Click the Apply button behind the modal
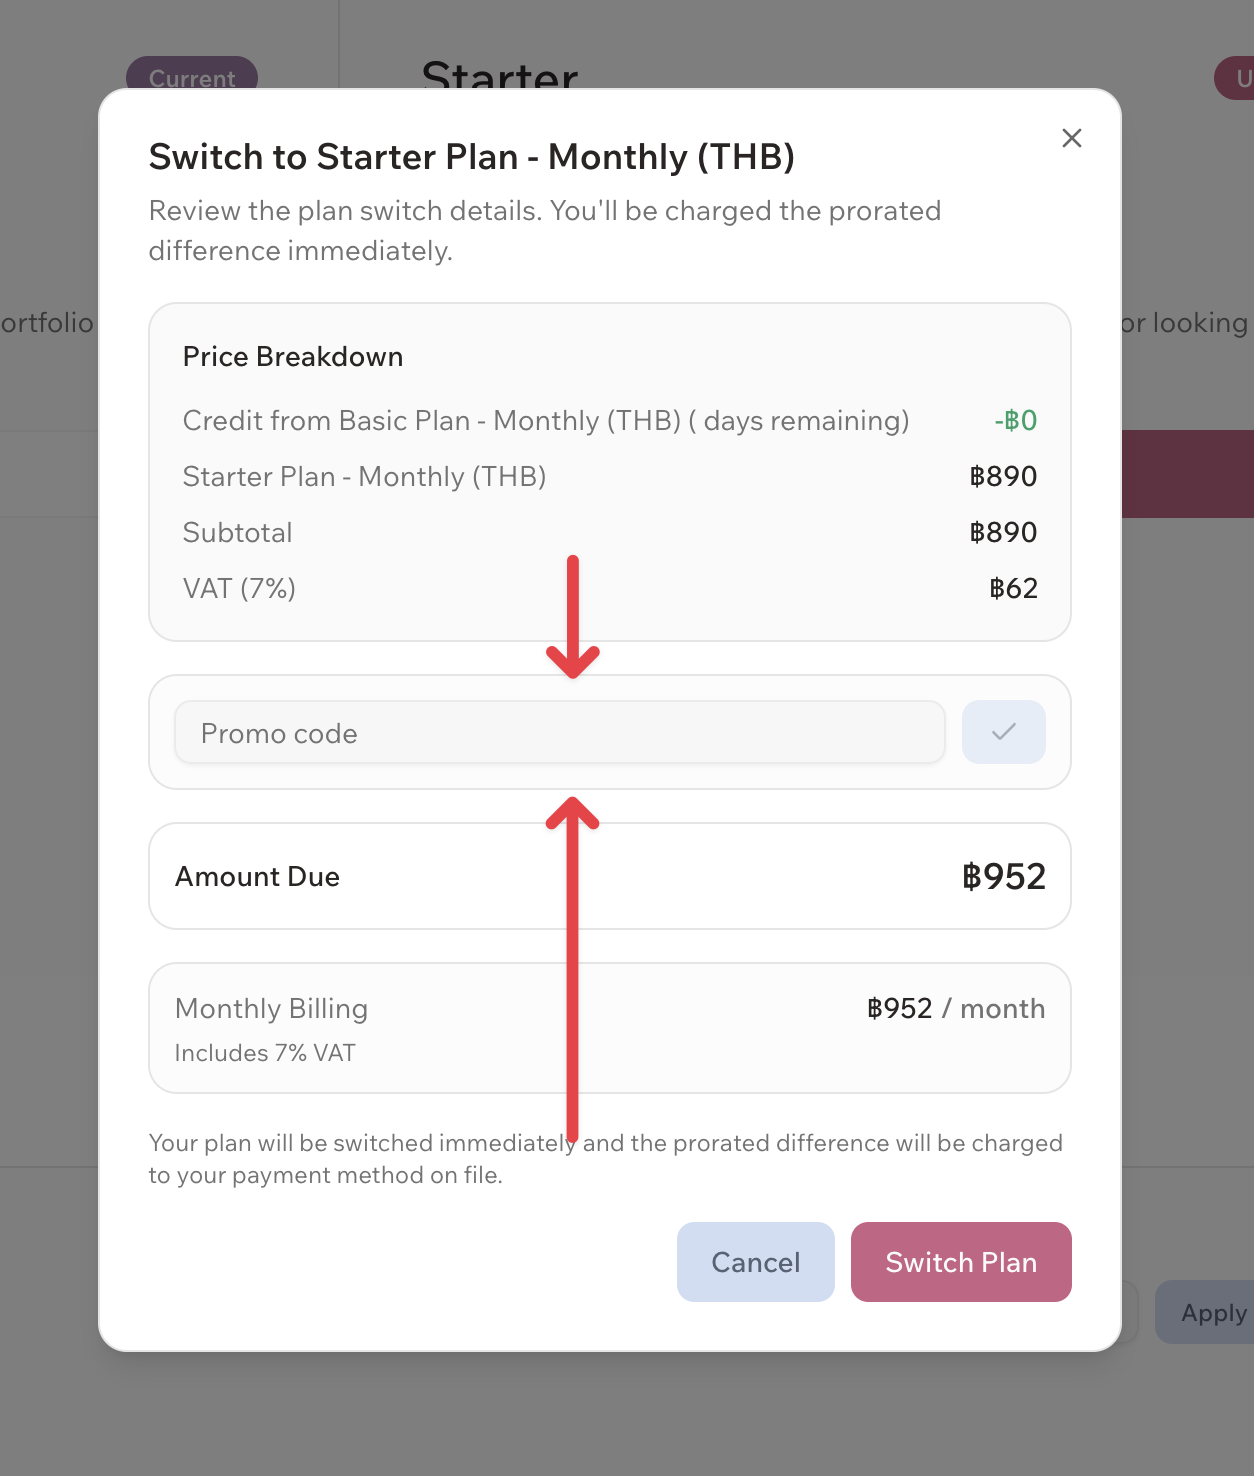This screenshot has height=1476, width=1254. coord(1213,1312)
